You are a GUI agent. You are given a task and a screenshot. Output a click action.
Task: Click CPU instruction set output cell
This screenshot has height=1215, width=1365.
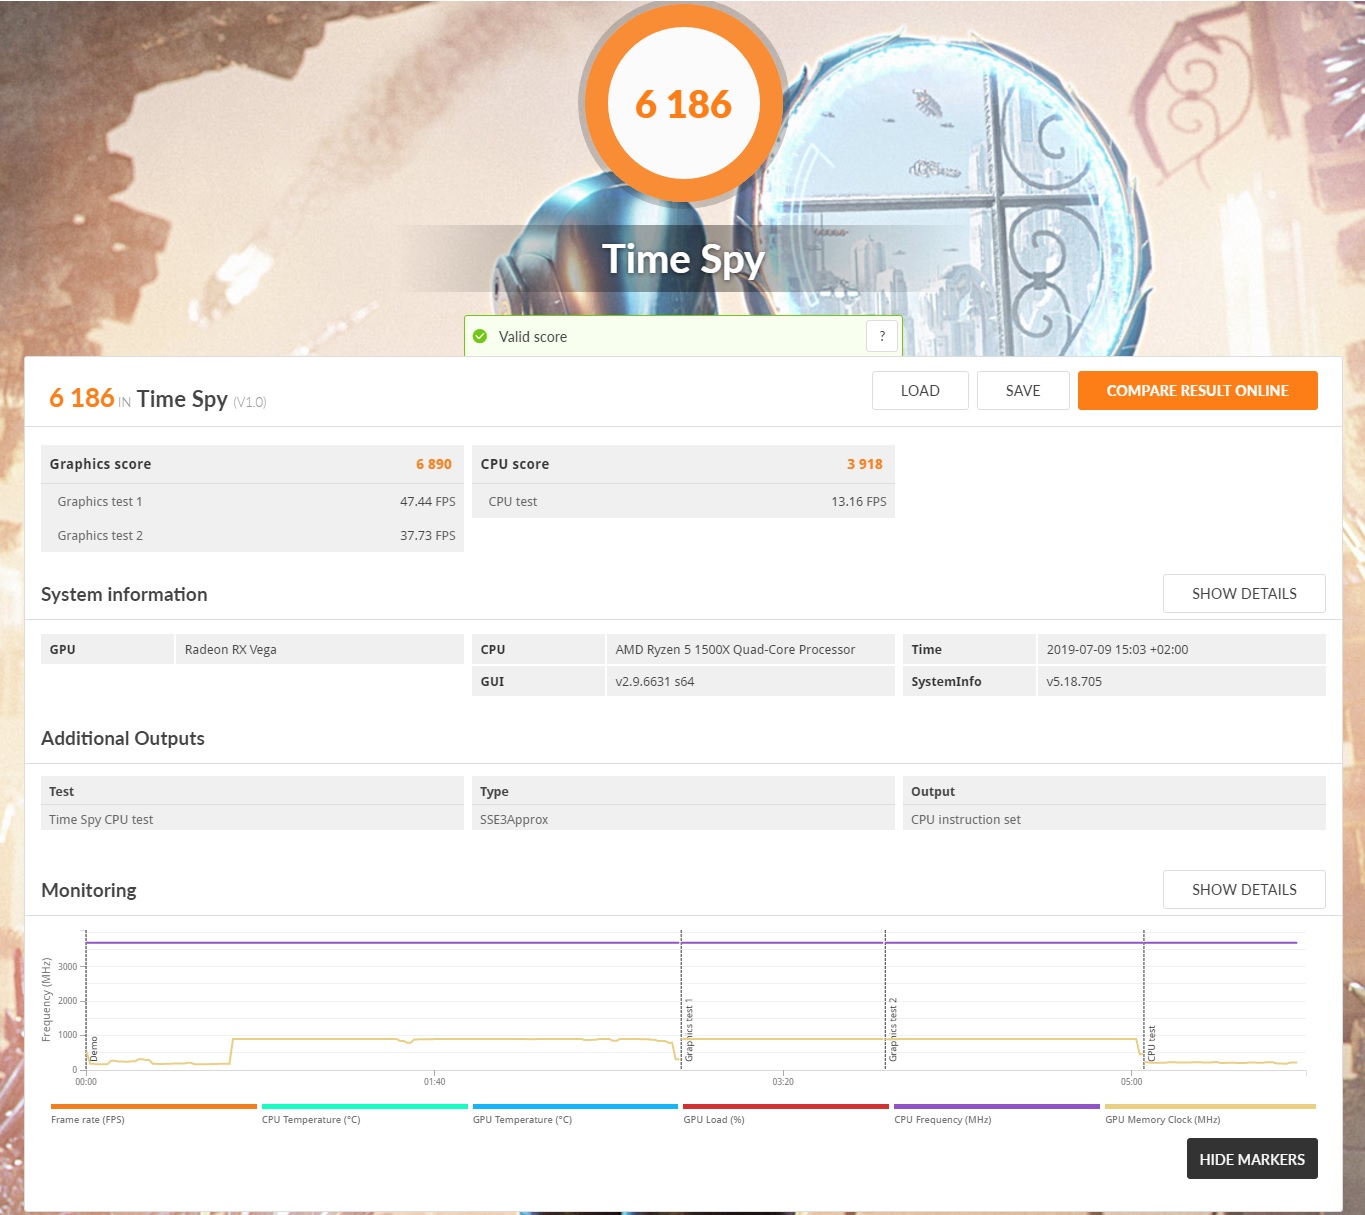[1114, 819]
